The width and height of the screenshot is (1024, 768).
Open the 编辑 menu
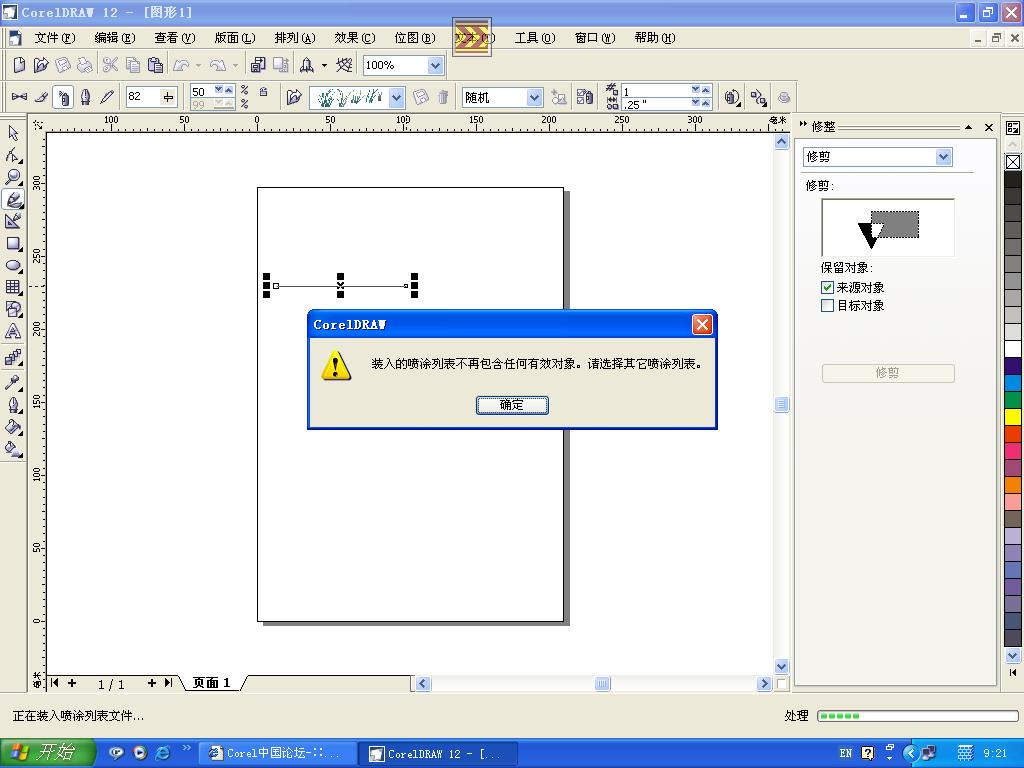(115, 38)
